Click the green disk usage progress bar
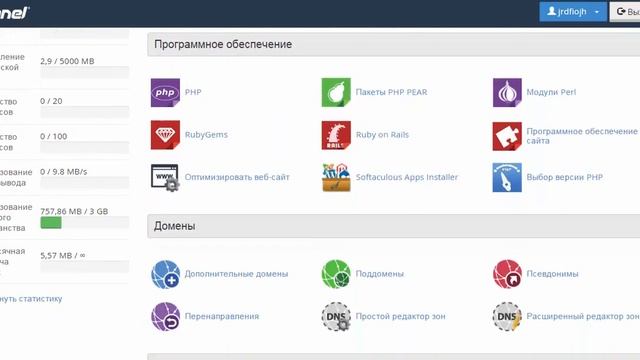Image resolution: width=640 pixels, height=360 pixels. click(x=51, y=222)
